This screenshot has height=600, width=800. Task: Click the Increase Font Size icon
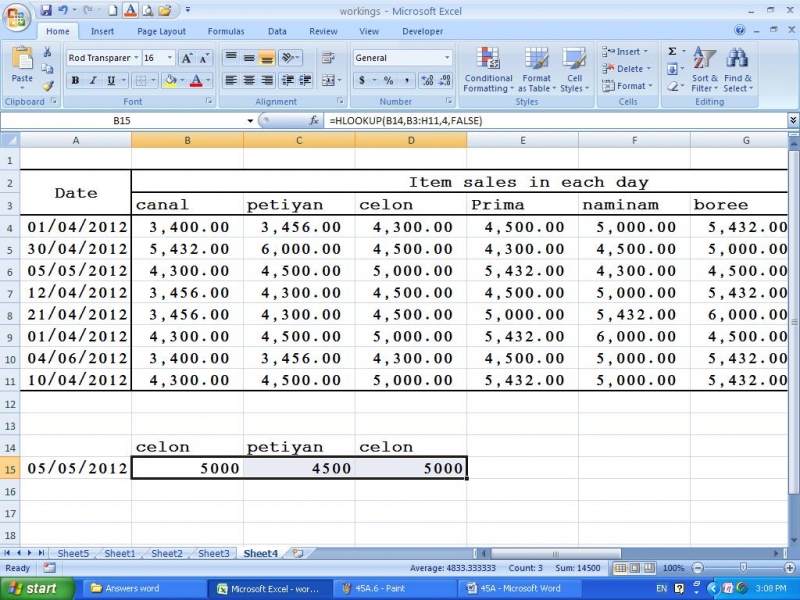(x=187, y=58)
